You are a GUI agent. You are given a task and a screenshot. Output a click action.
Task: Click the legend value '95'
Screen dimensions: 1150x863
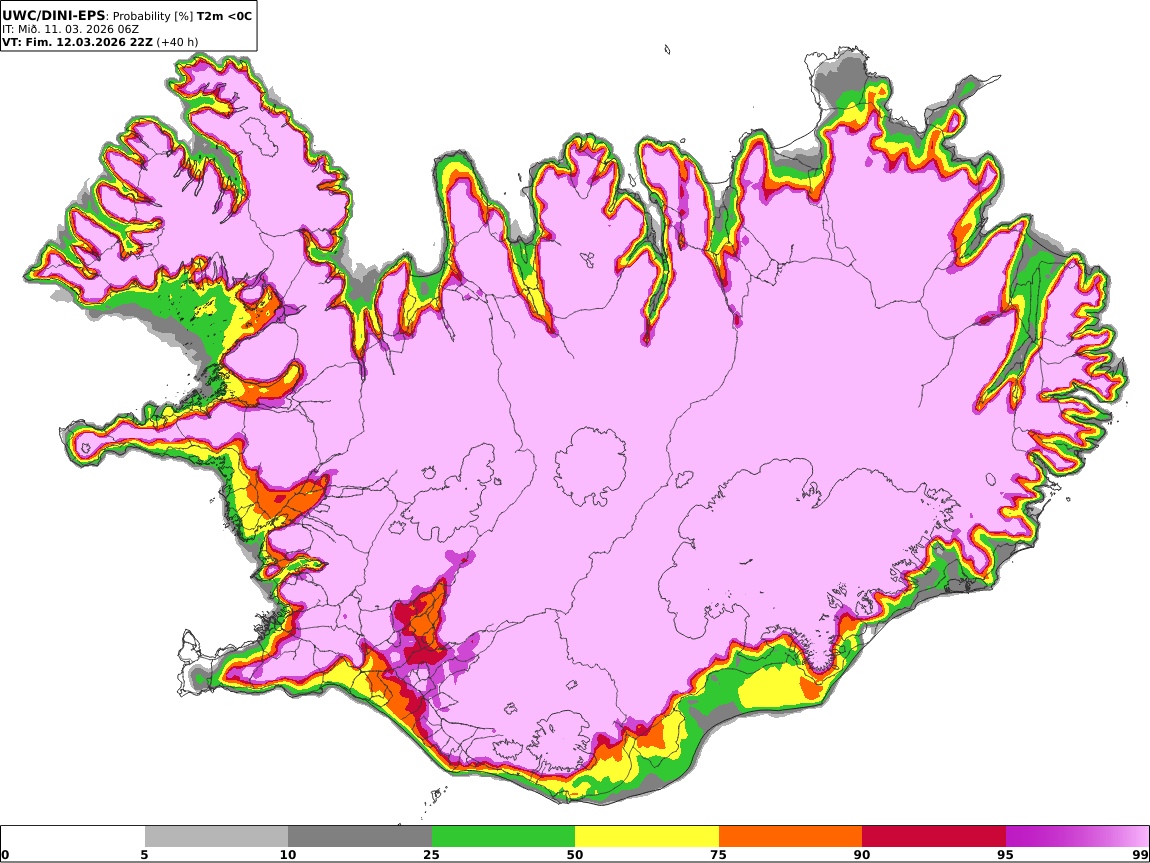point(1005,855)
